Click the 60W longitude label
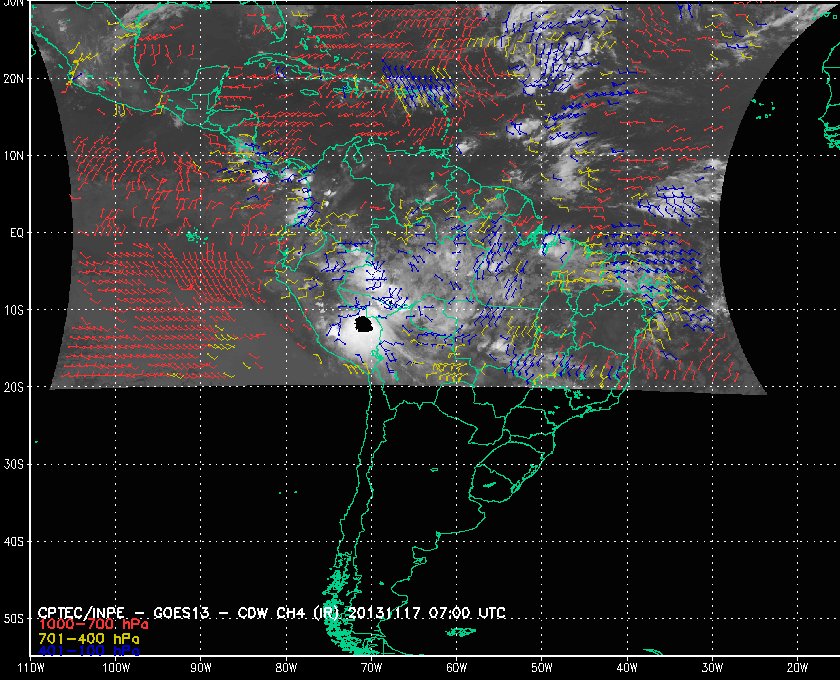Screen dimensions: 840x680 456,668
